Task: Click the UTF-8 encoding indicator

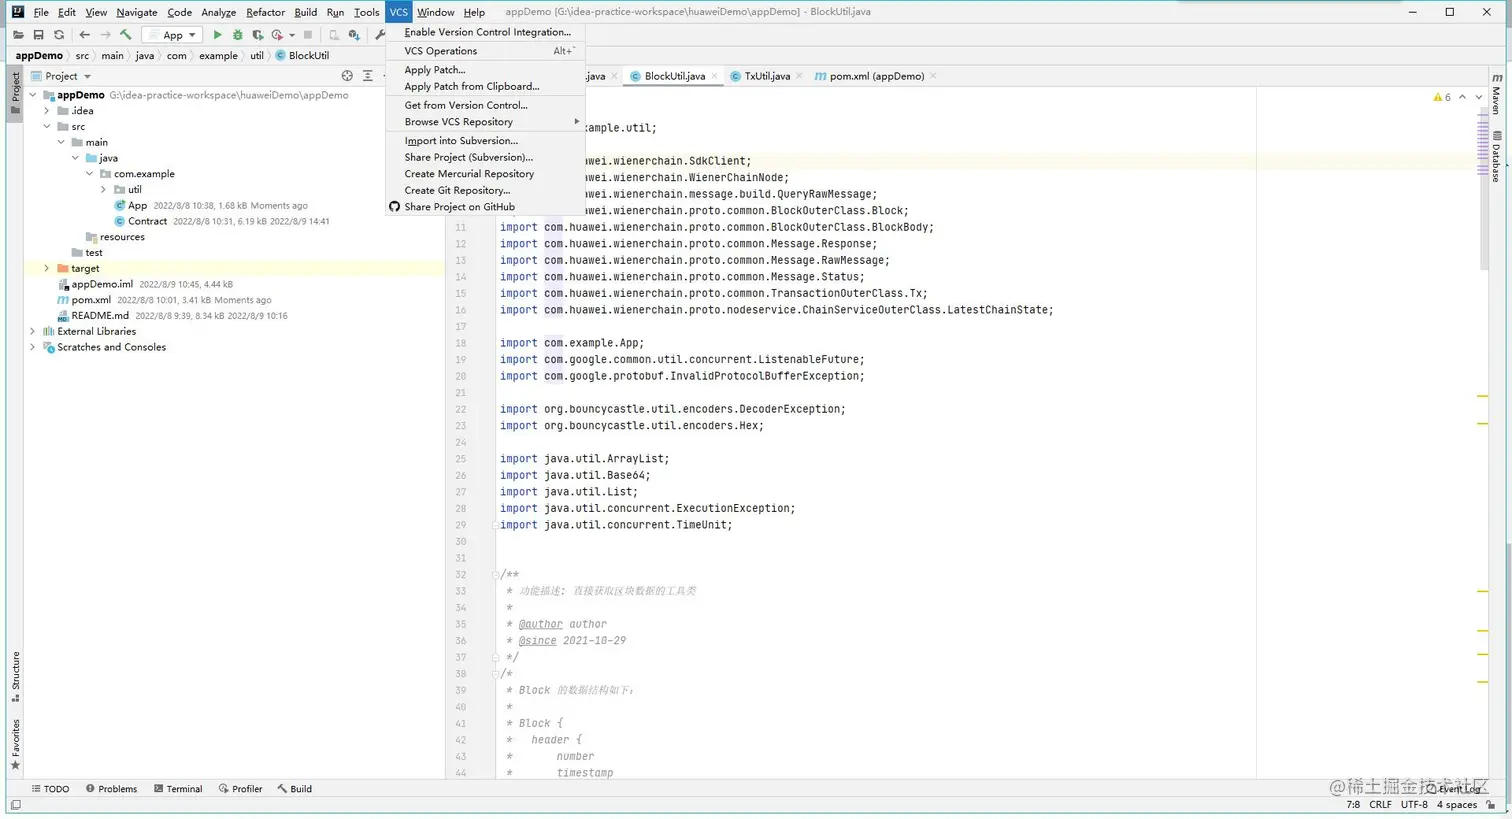Action: [x=1414, y=805]
